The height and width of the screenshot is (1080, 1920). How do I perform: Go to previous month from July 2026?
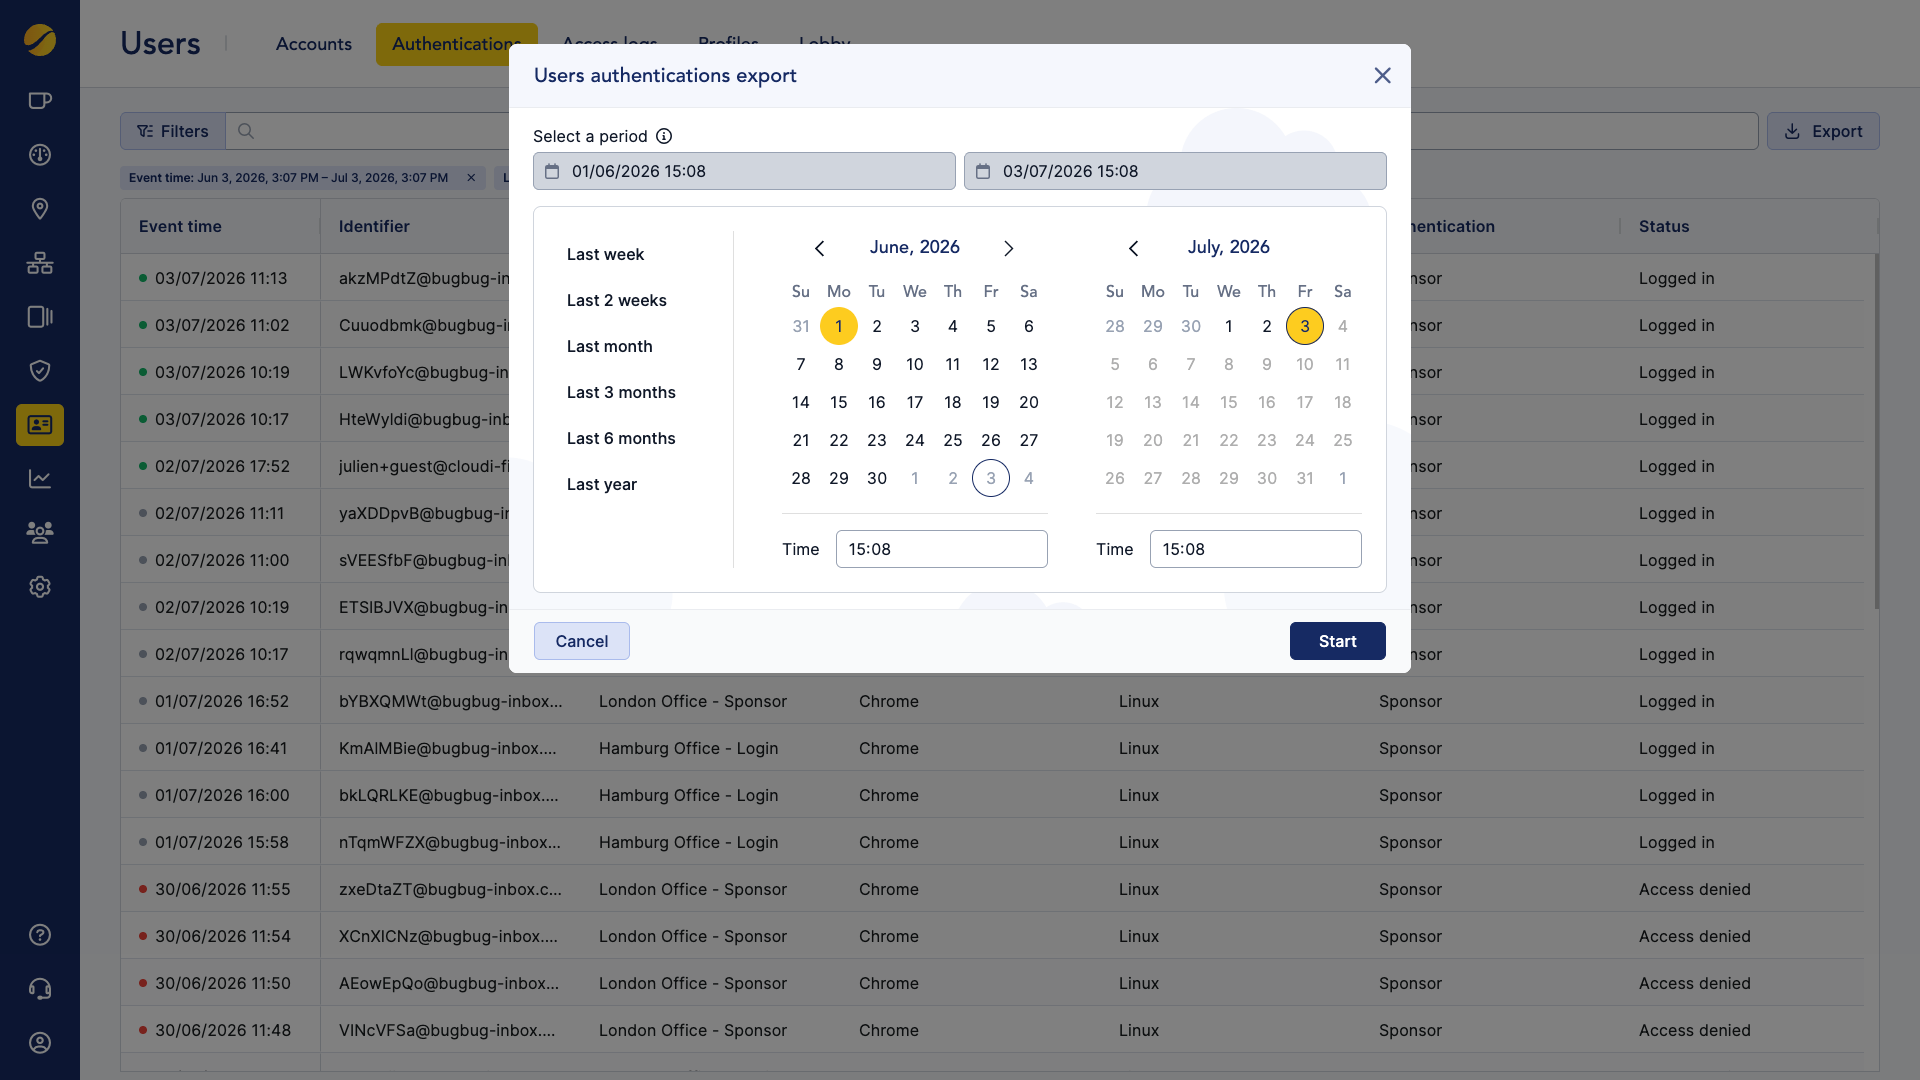pyautogui.click(x=1133, y=248)
